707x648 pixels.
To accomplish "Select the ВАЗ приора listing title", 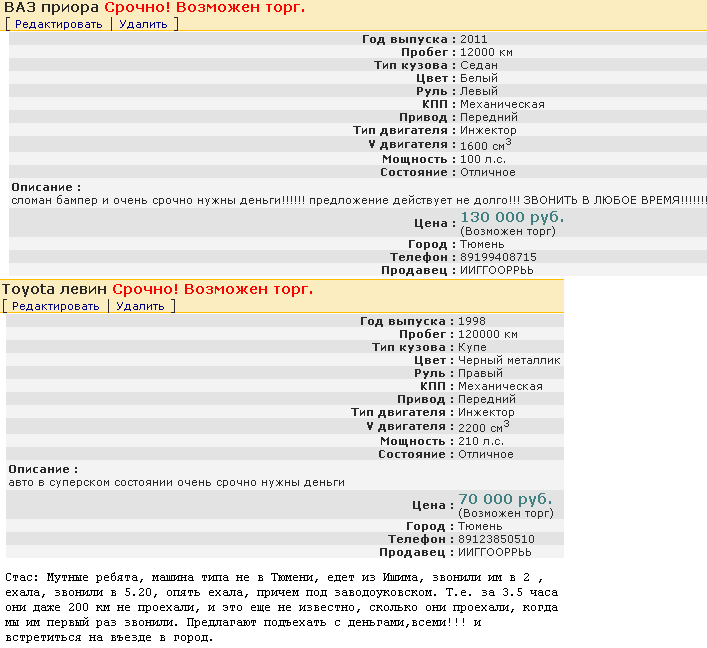I will tap(51, 8).
